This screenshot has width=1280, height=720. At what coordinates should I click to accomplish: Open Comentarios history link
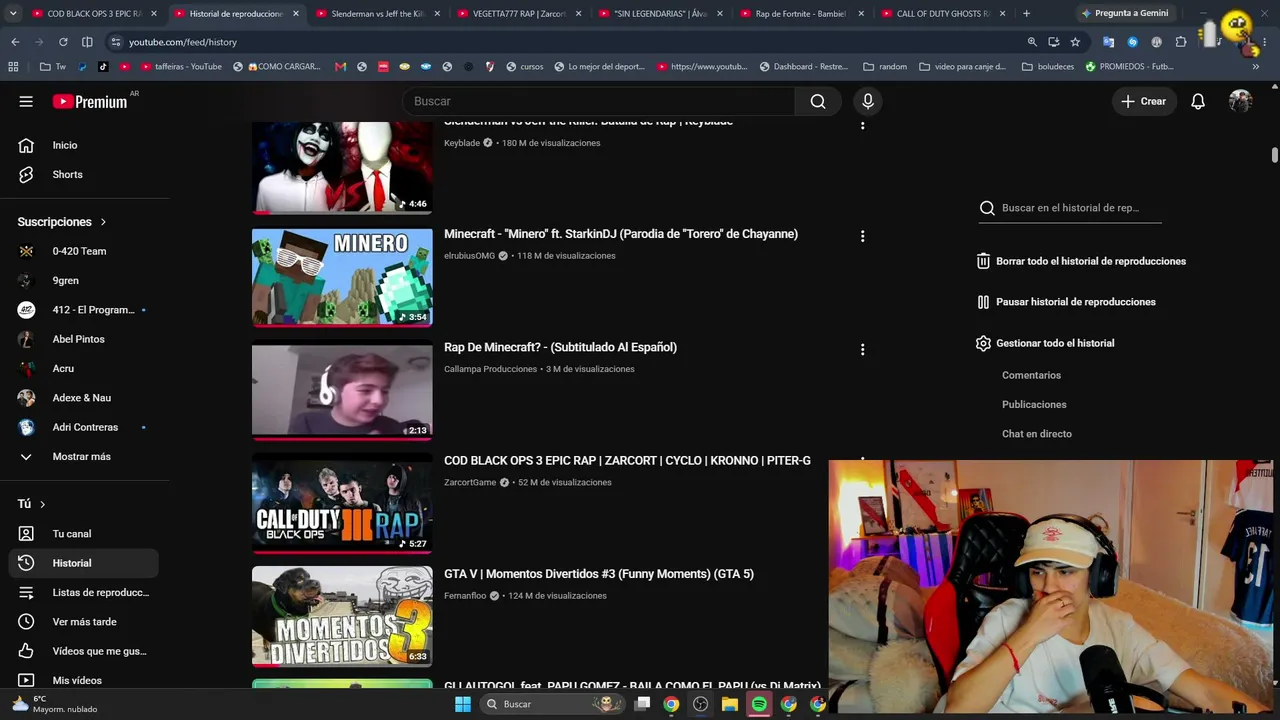point(1031,375)
